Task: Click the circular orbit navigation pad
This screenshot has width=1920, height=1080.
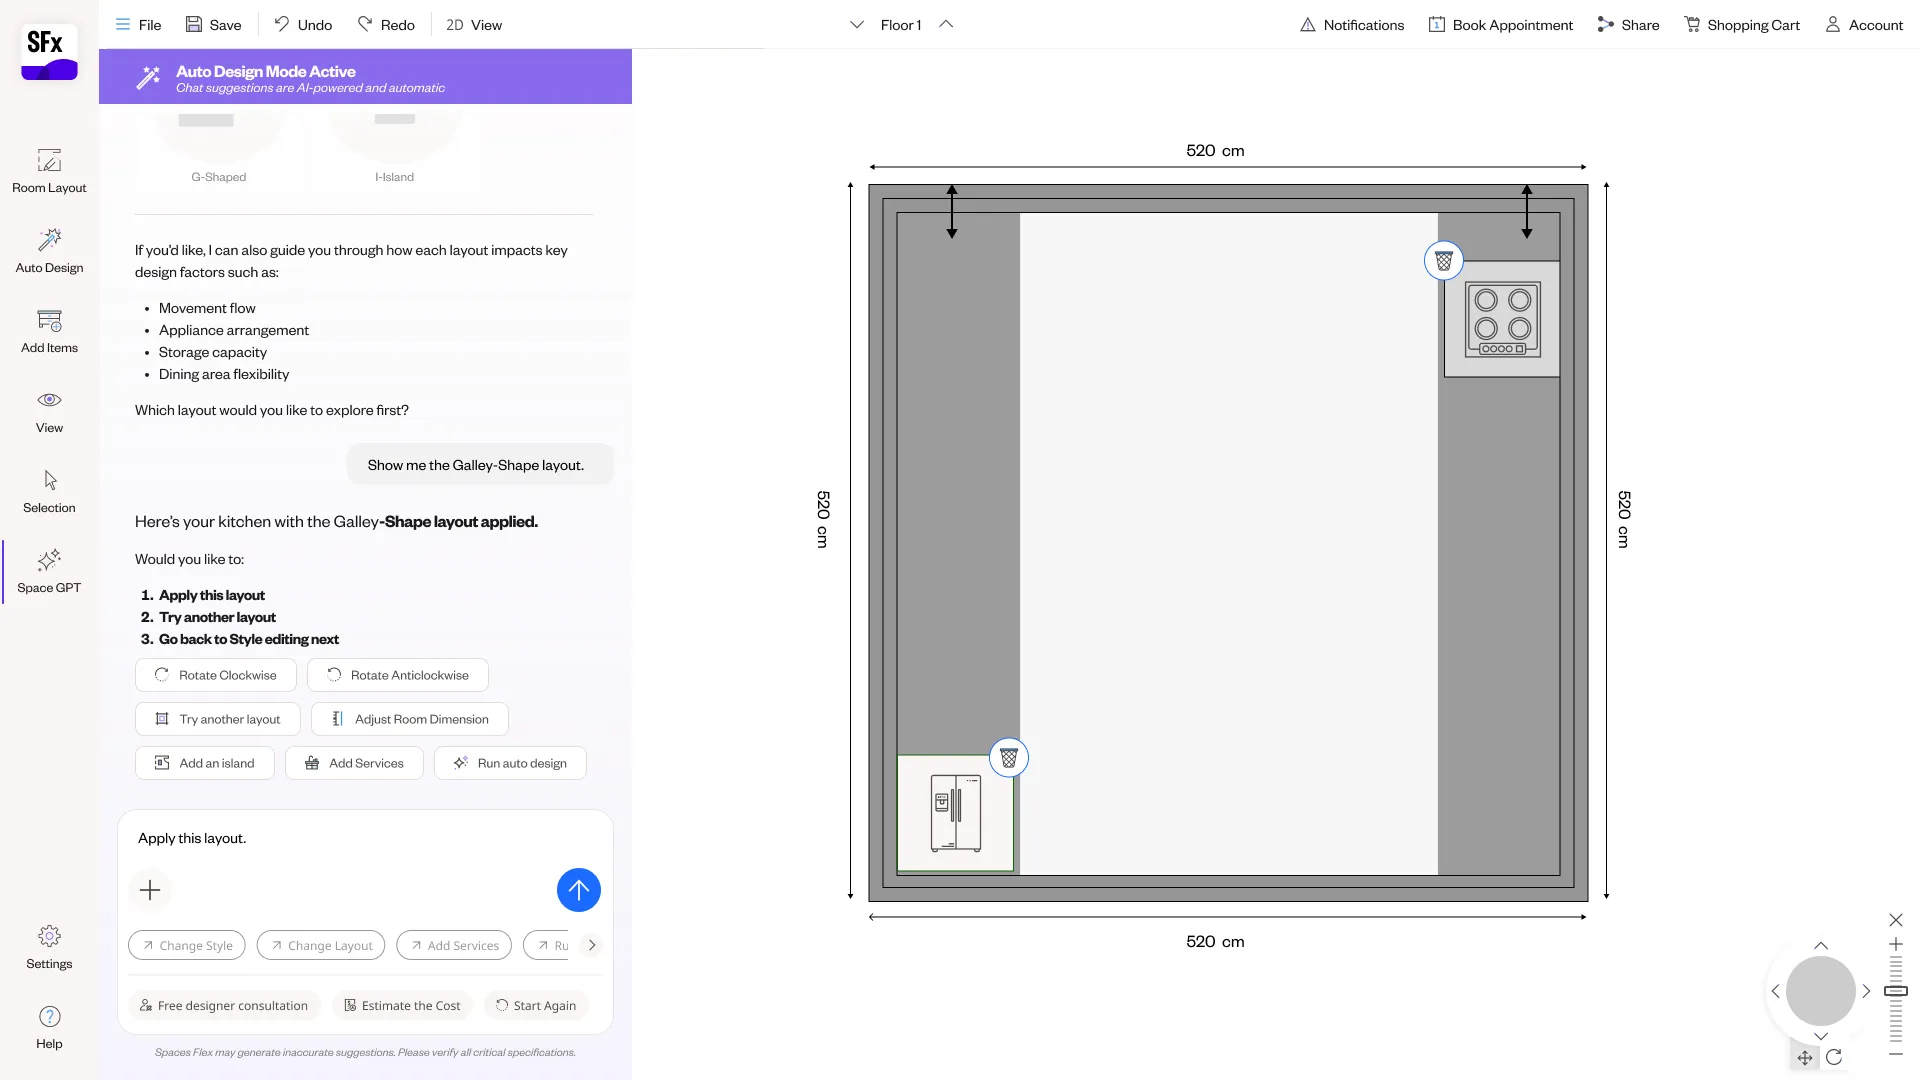Action: [1821, 991]
